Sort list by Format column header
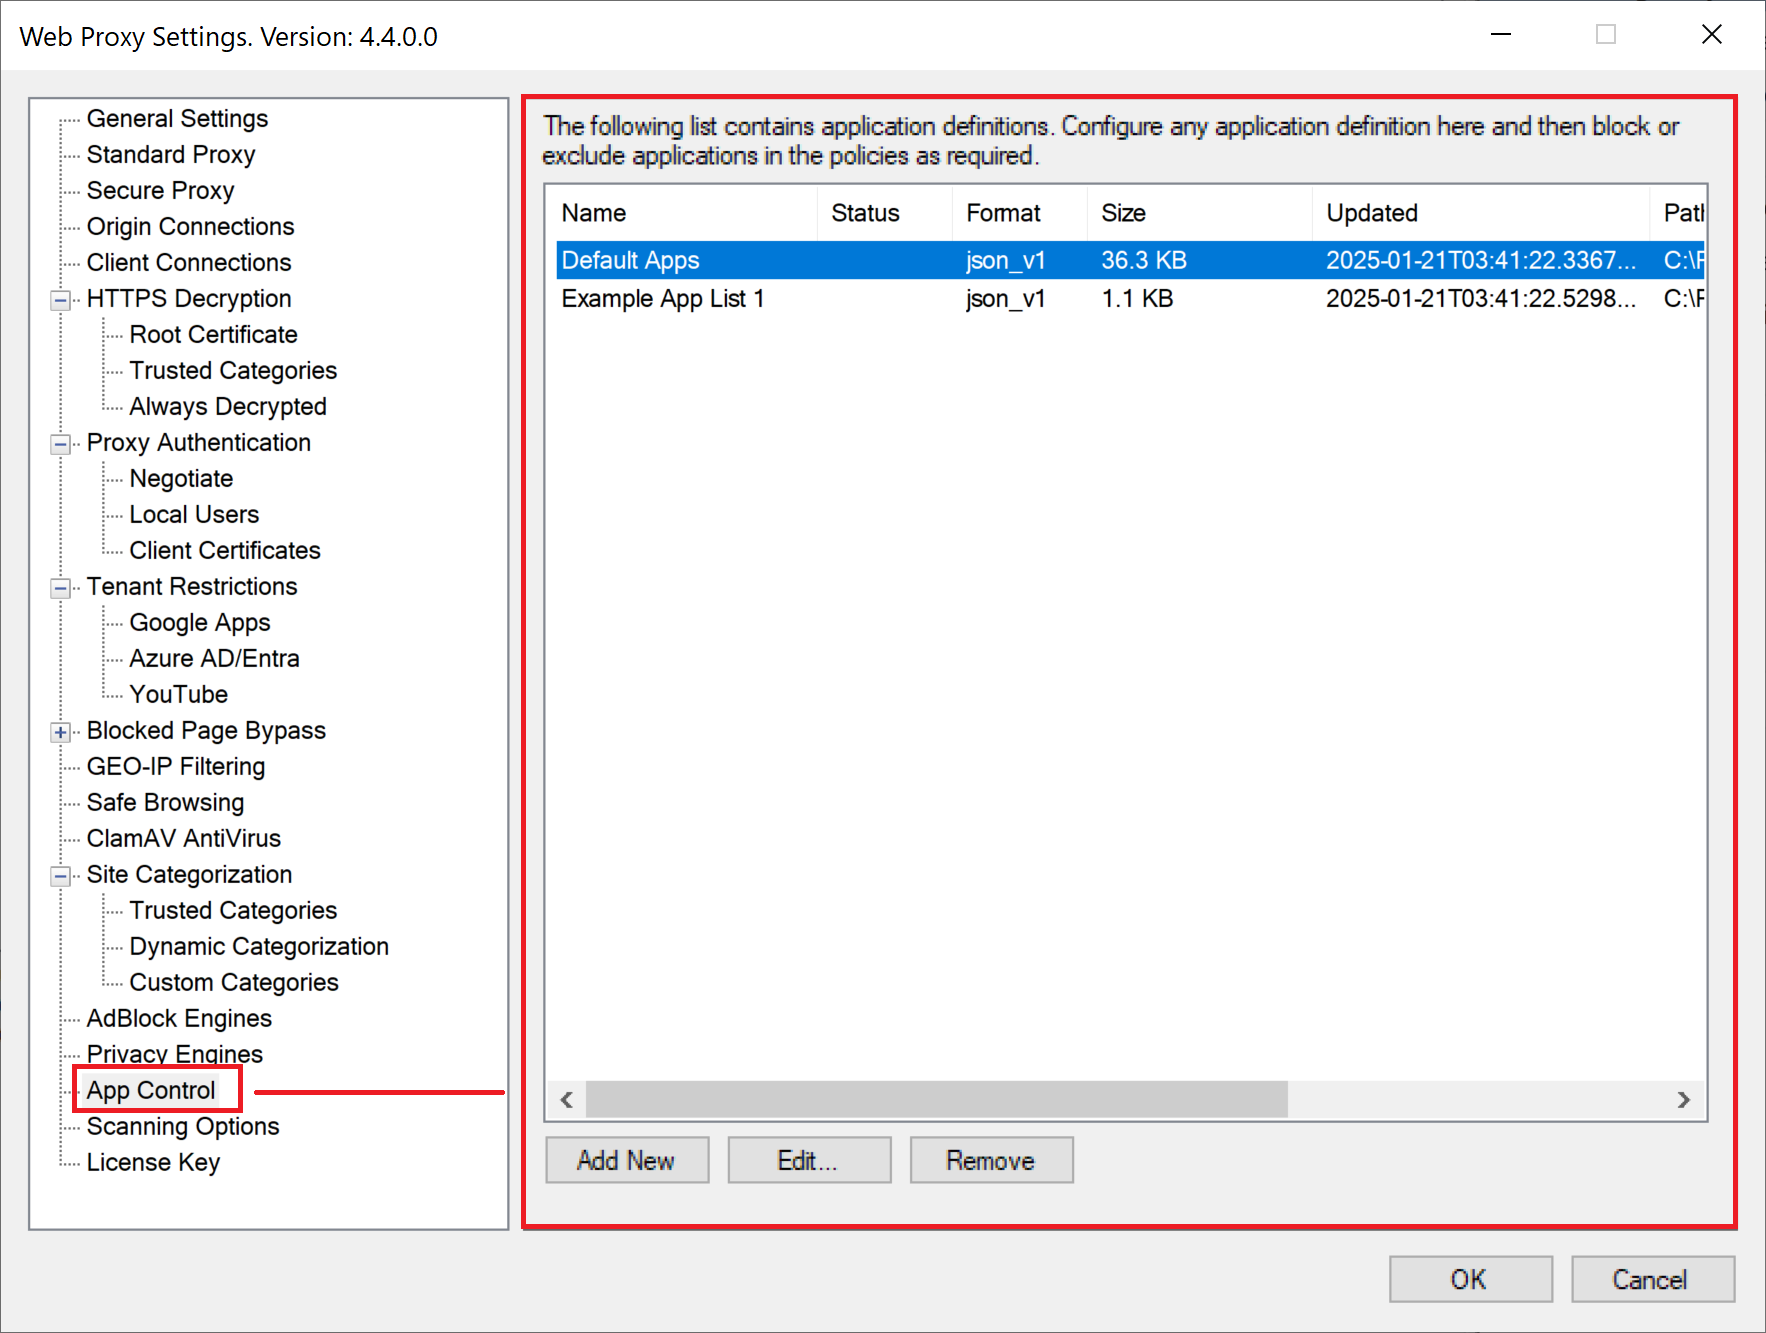 point(1020,213)
